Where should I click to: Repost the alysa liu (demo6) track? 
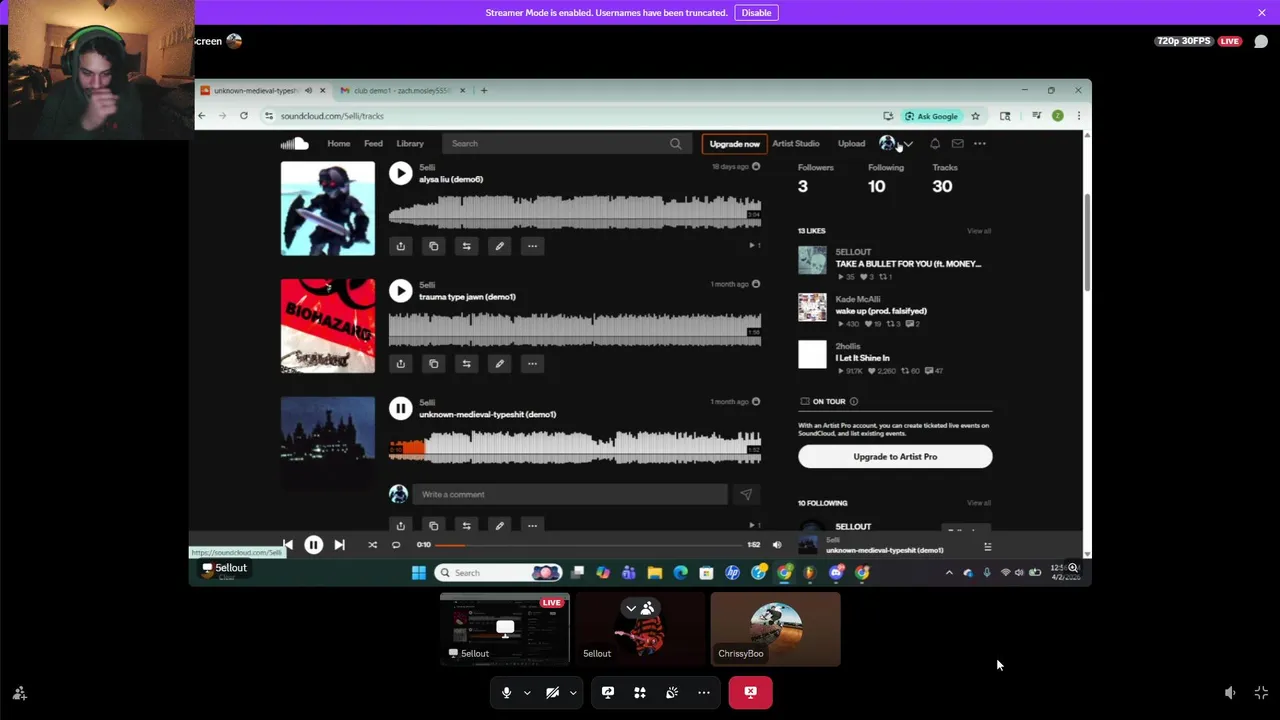point(466,246)
